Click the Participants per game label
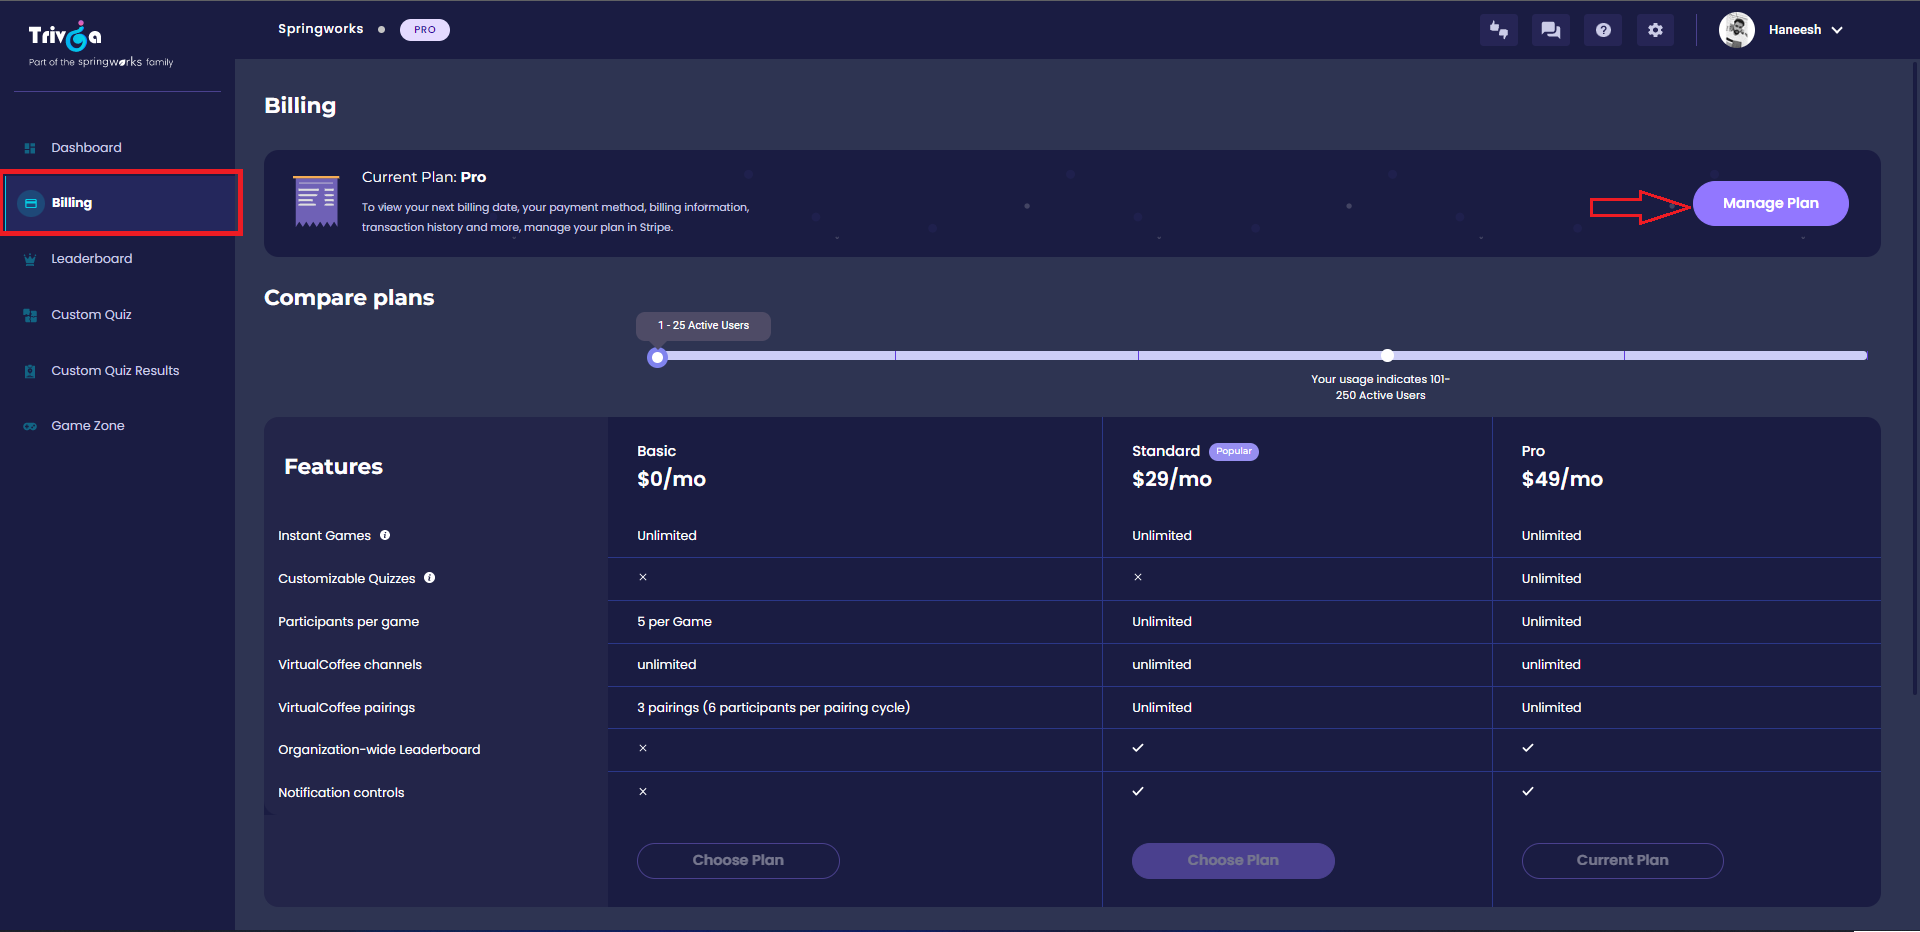 (348, 622)
